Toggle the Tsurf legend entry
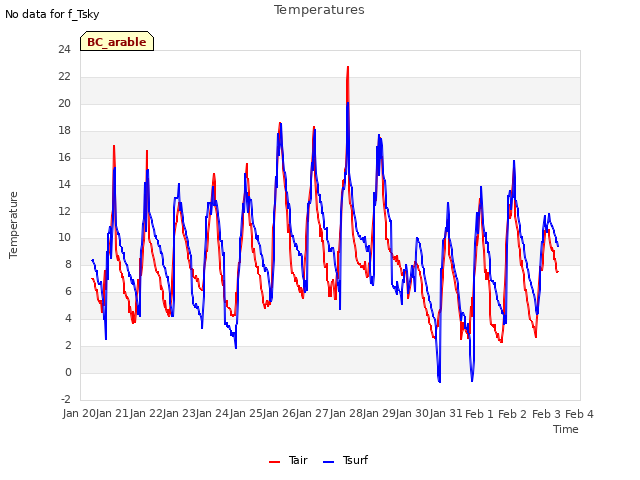The height and width of the screenshot is (480, 640). coord(345,460)
